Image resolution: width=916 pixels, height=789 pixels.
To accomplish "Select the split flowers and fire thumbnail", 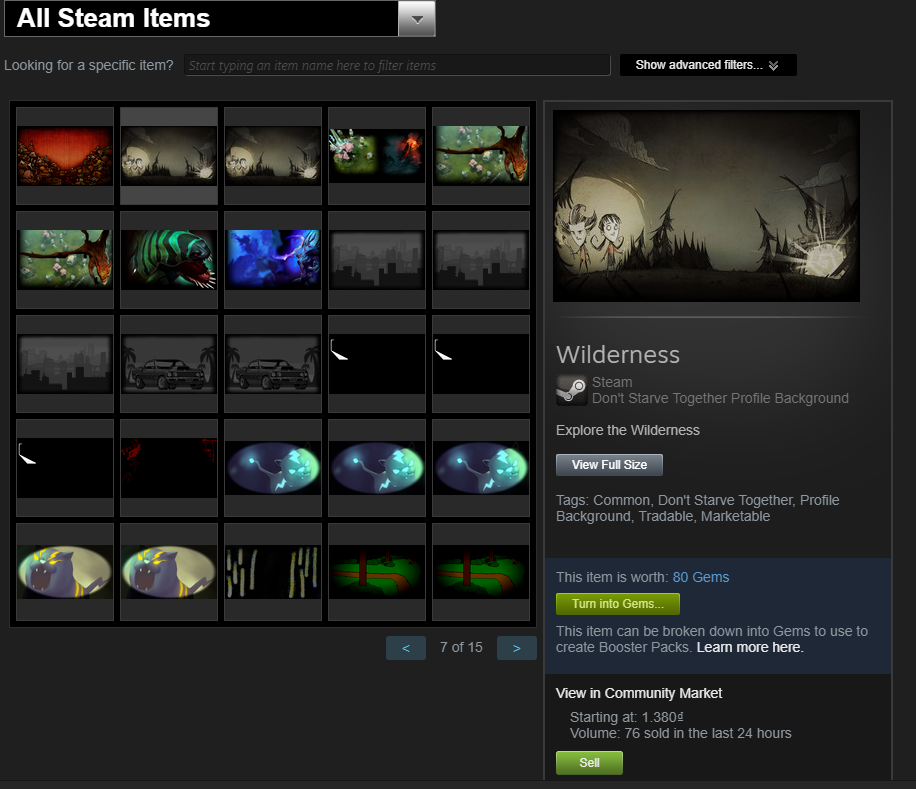I will point(377,156).
